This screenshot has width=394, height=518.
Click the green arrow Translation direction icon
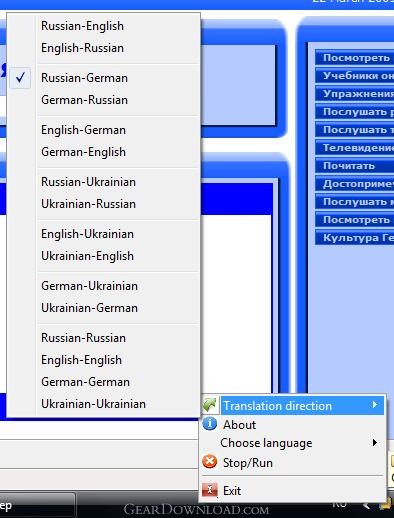point(210,405)
